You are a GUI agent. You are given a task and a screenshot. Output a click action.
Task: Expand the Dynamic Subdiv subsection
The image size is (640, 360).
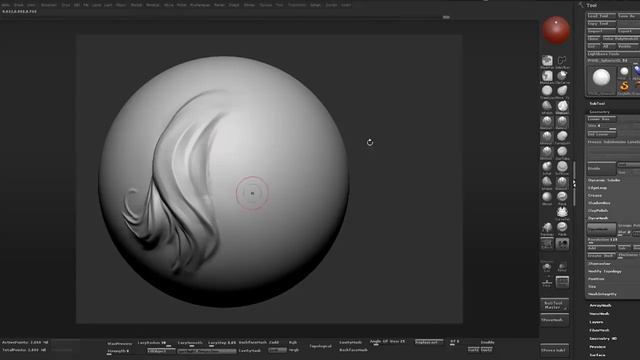(x=604, y=180)
